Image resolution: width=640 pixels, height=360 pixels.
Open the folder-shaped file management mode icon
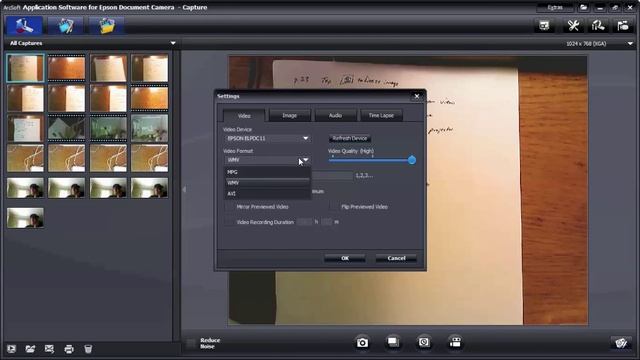pyautogui.click(x=106, y=26)
